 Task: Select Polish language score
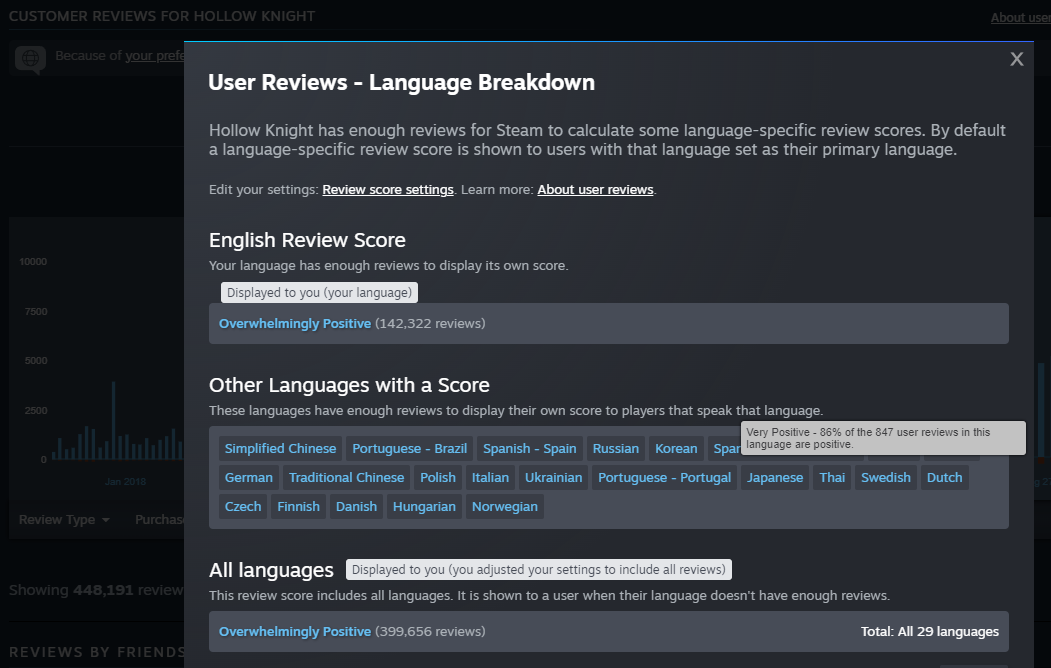(438, 478)
